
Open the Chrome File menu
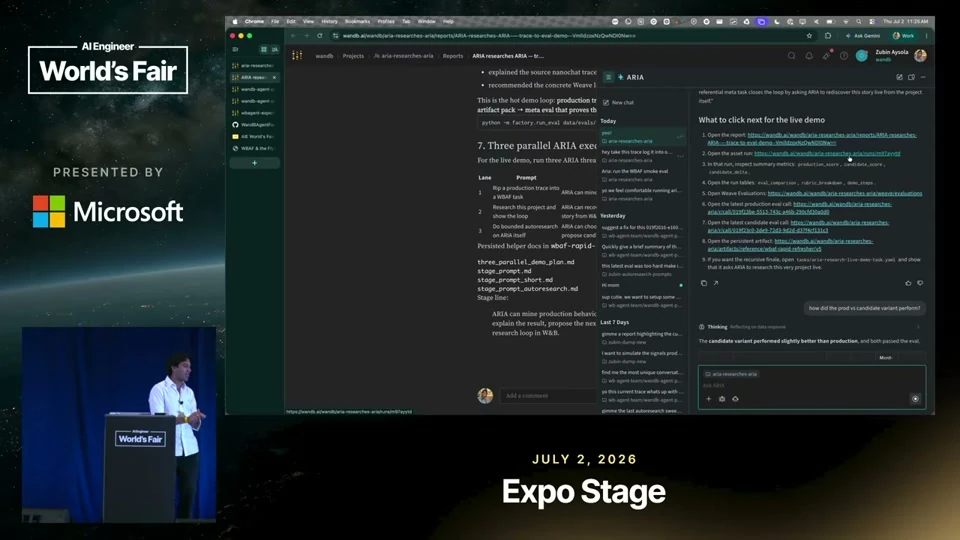[275, 21]
